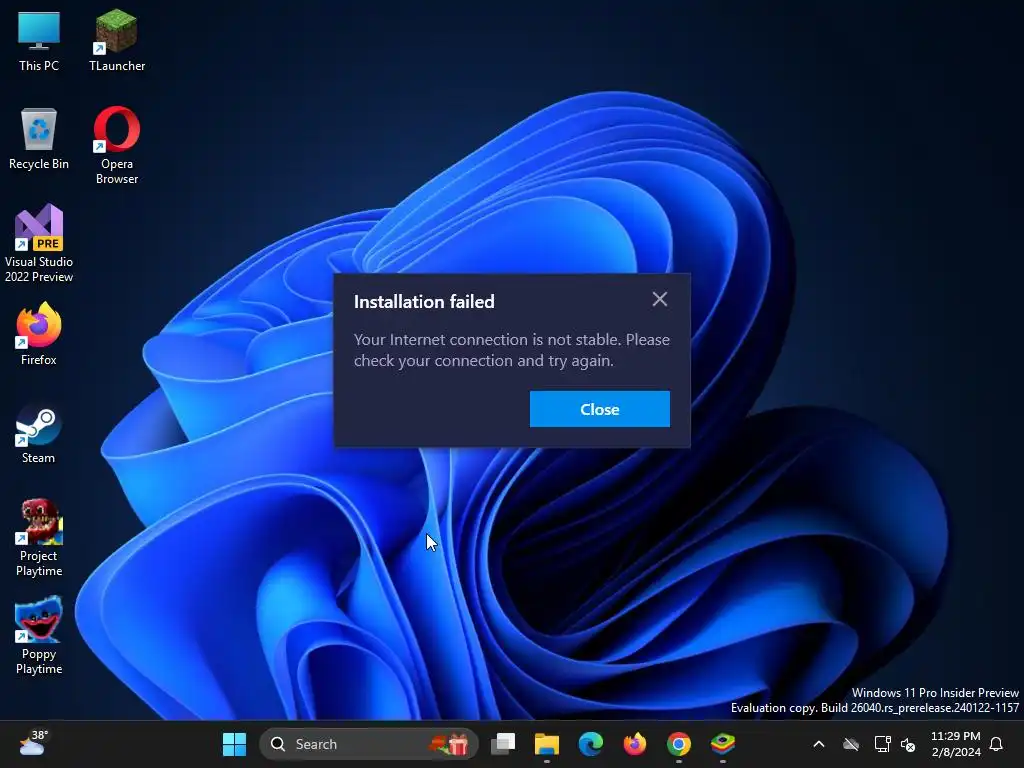
Task: Launch Microsoft Edge from the taskbar
Action: pos(590,744)
